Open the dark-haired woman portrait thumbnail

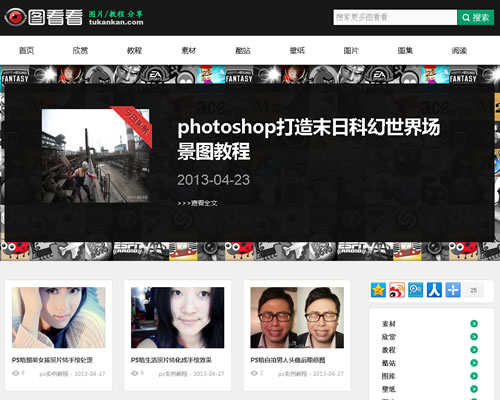[178, 318]
